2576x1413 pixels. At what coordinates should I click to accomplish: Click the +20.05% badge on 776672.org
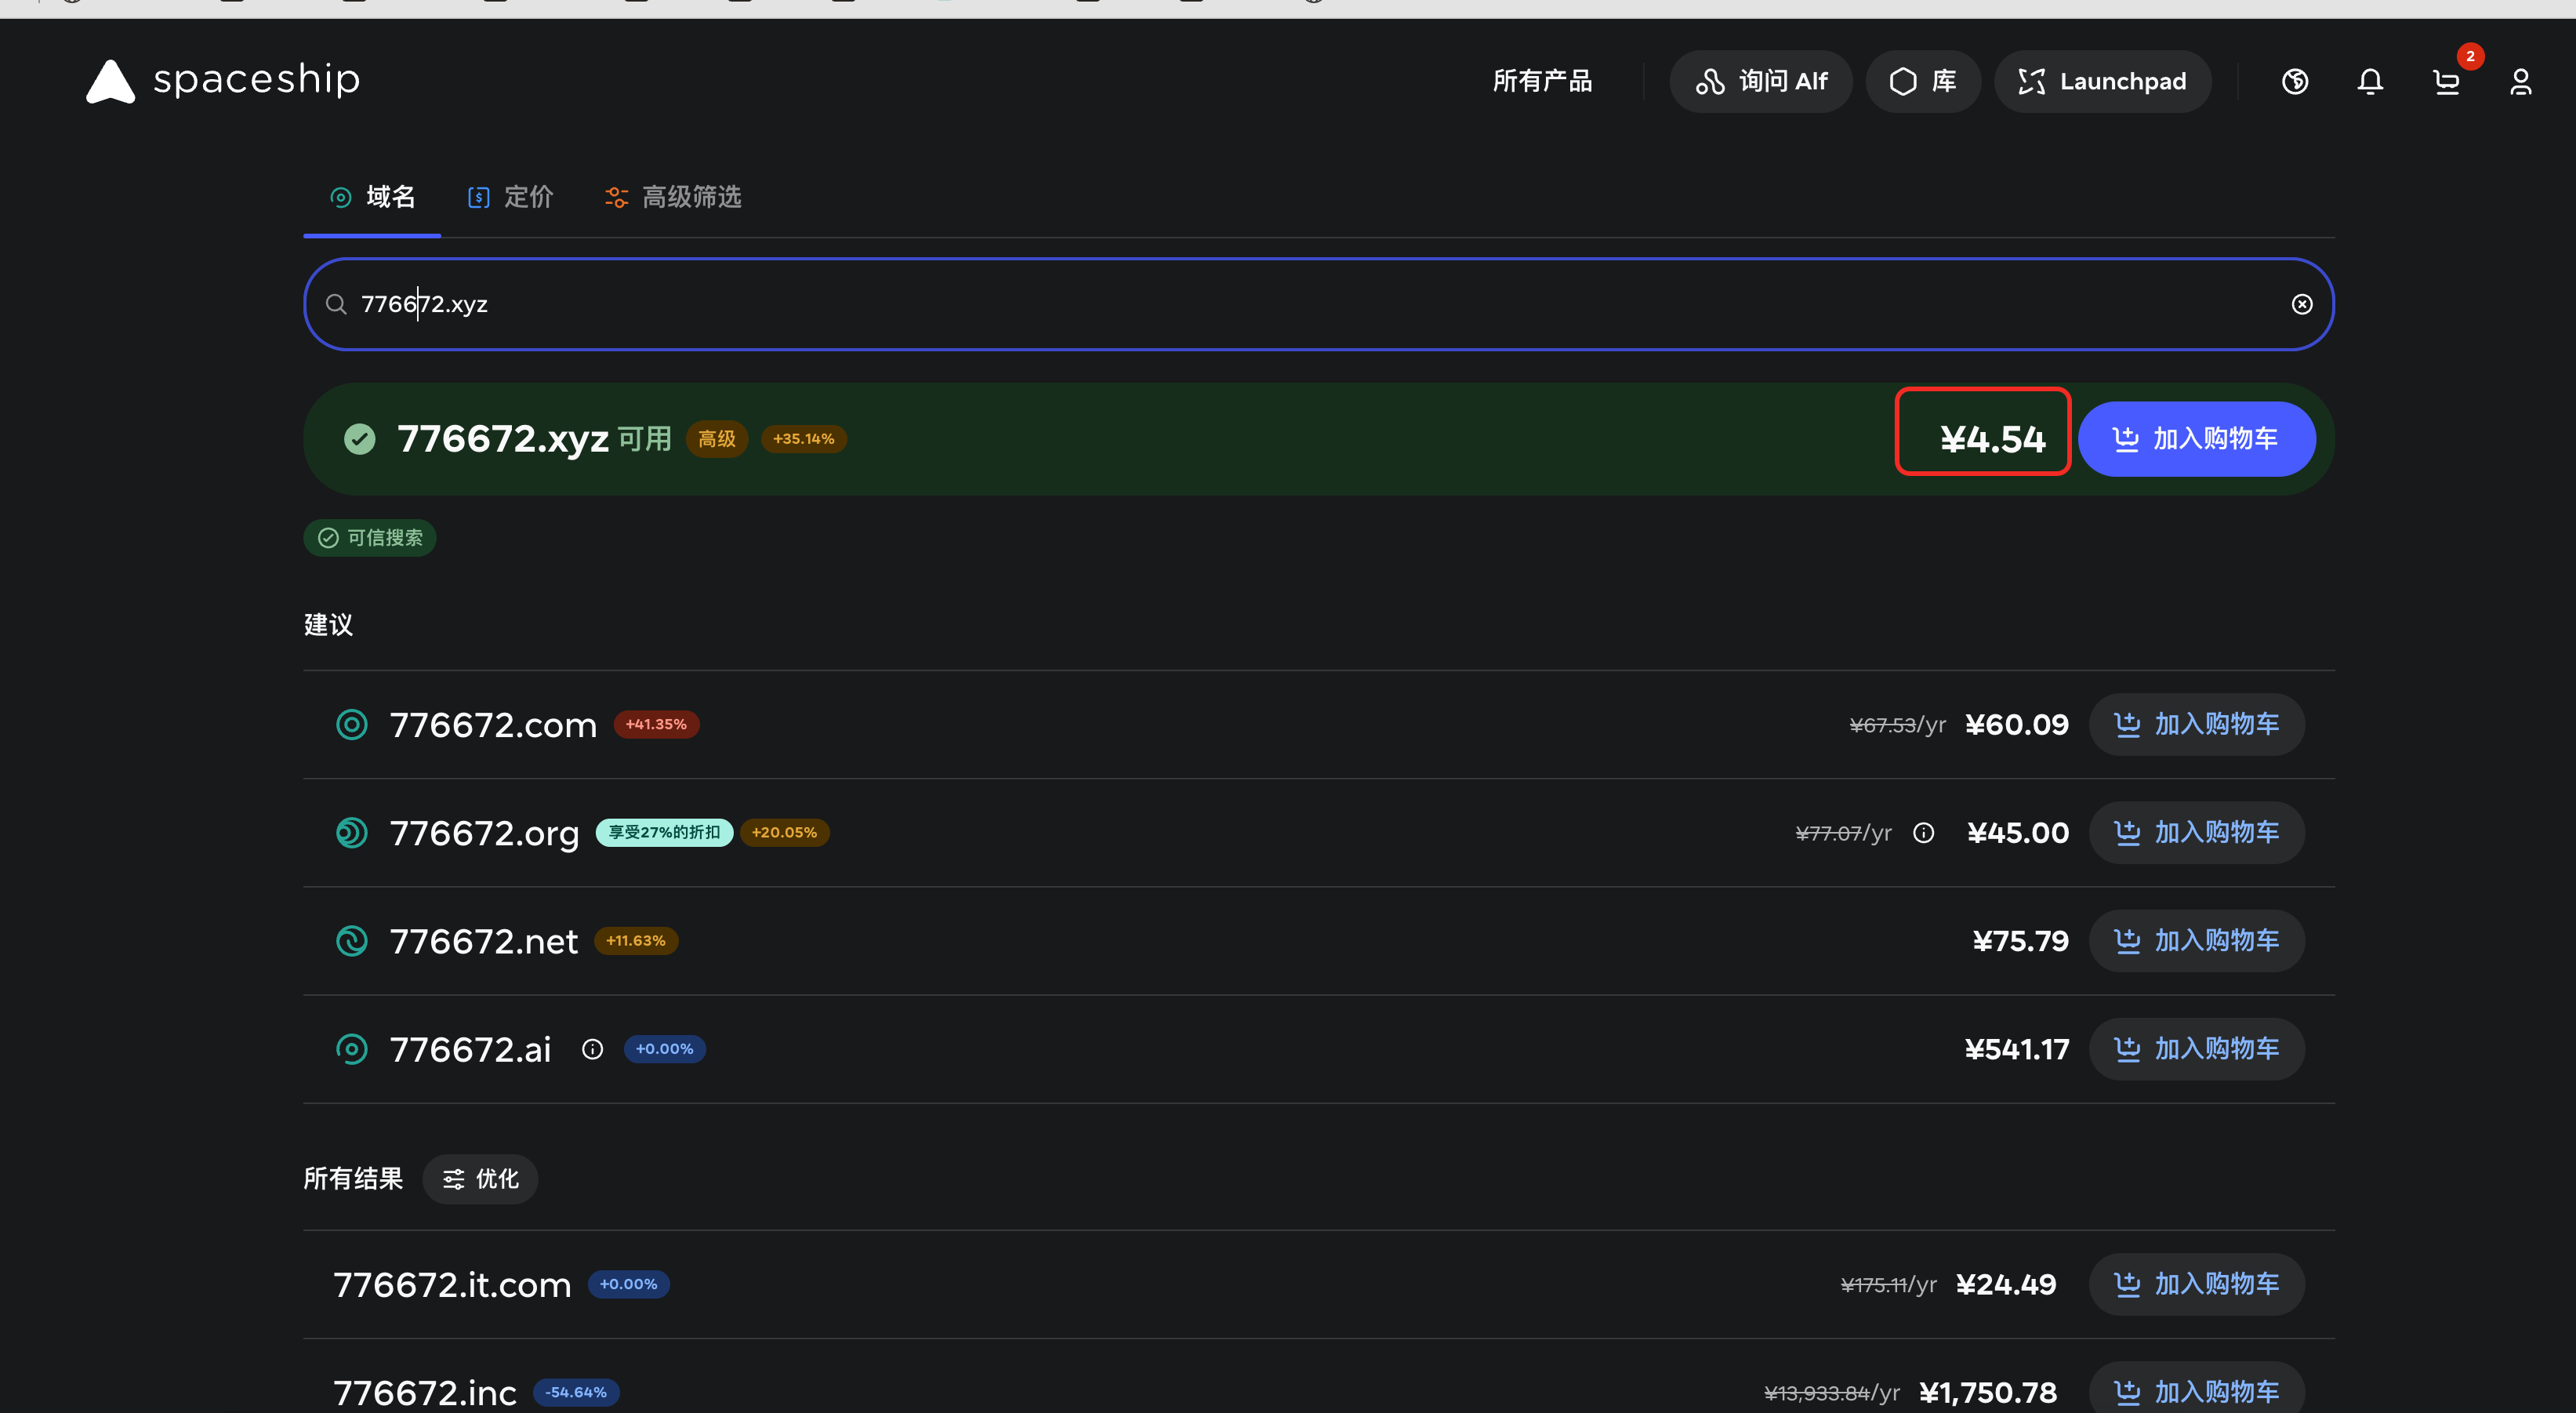(x=784, y=833)
